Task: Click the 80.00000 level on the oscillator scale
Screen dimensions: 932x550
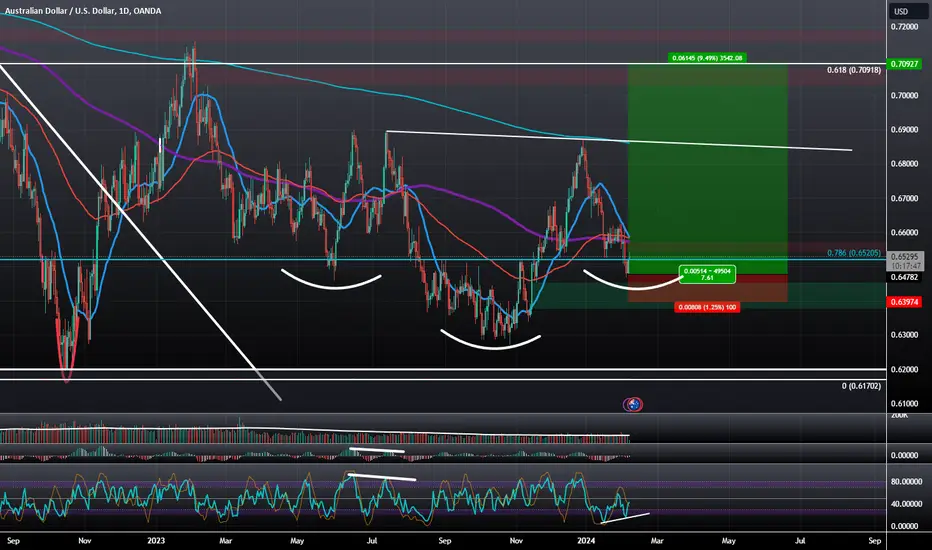Action: pos(905,482)
